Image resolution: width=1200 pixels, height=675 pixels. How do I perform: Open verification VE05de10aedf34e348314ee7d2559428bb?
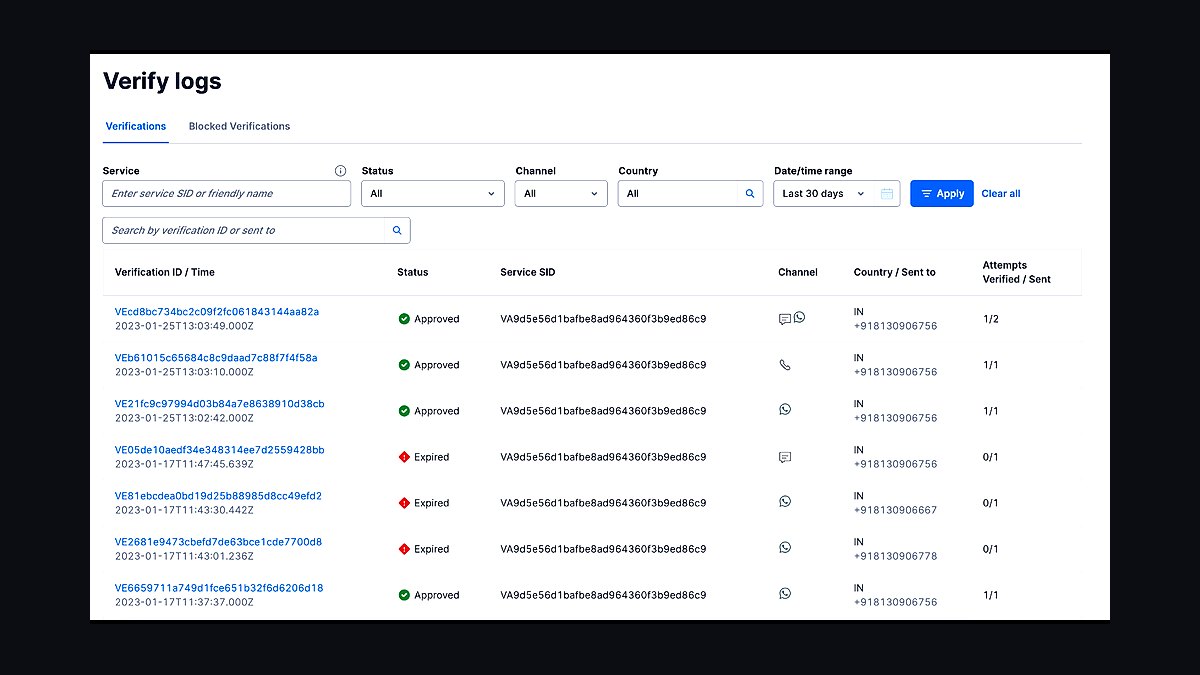[x=220, y=450]
